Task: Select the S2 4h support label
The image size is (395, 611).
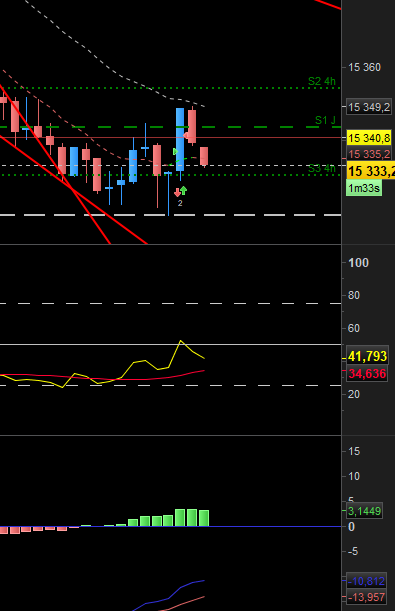Action: click(321, 81)
